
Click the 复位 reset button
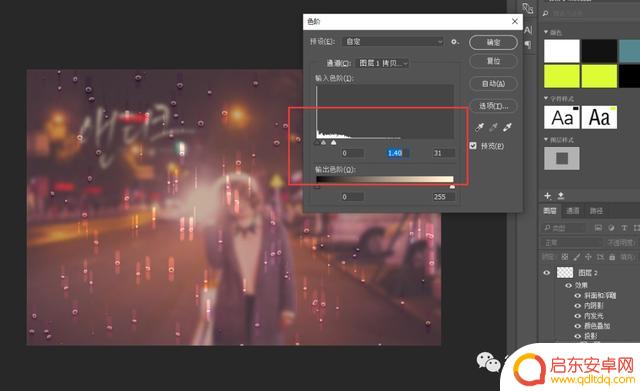coord(493,61)
